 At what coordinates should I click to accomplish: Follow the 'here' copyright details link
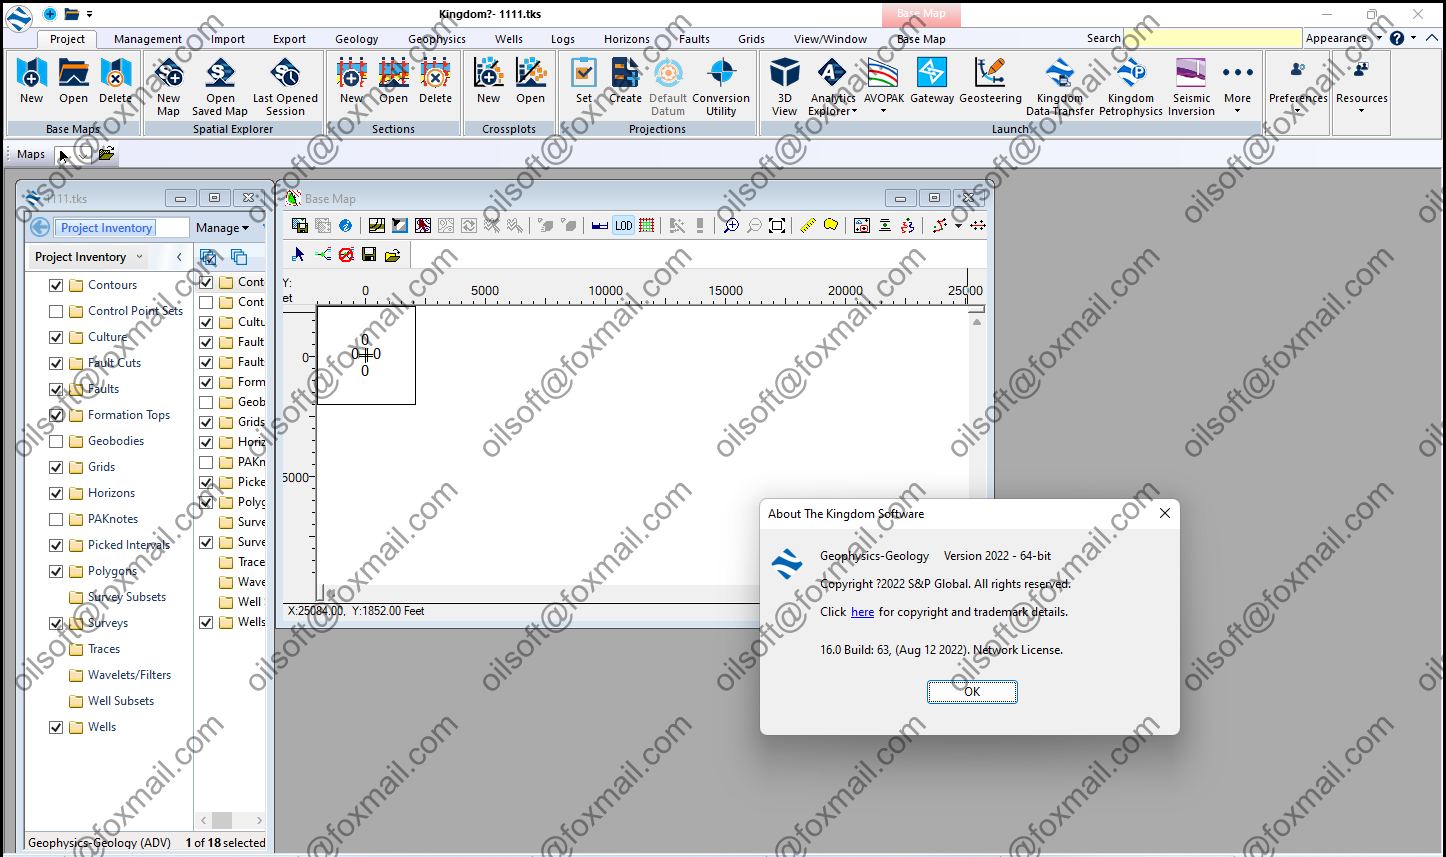(862, 612)
